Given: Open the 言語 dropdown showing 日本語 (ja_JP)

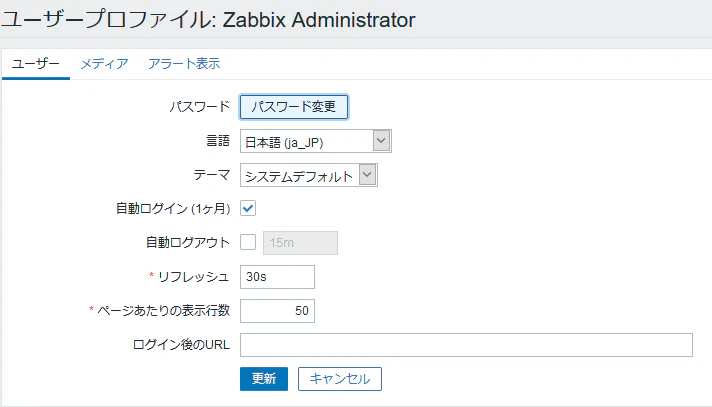Looking at the screenshot, I should click(x=316, y=141).
